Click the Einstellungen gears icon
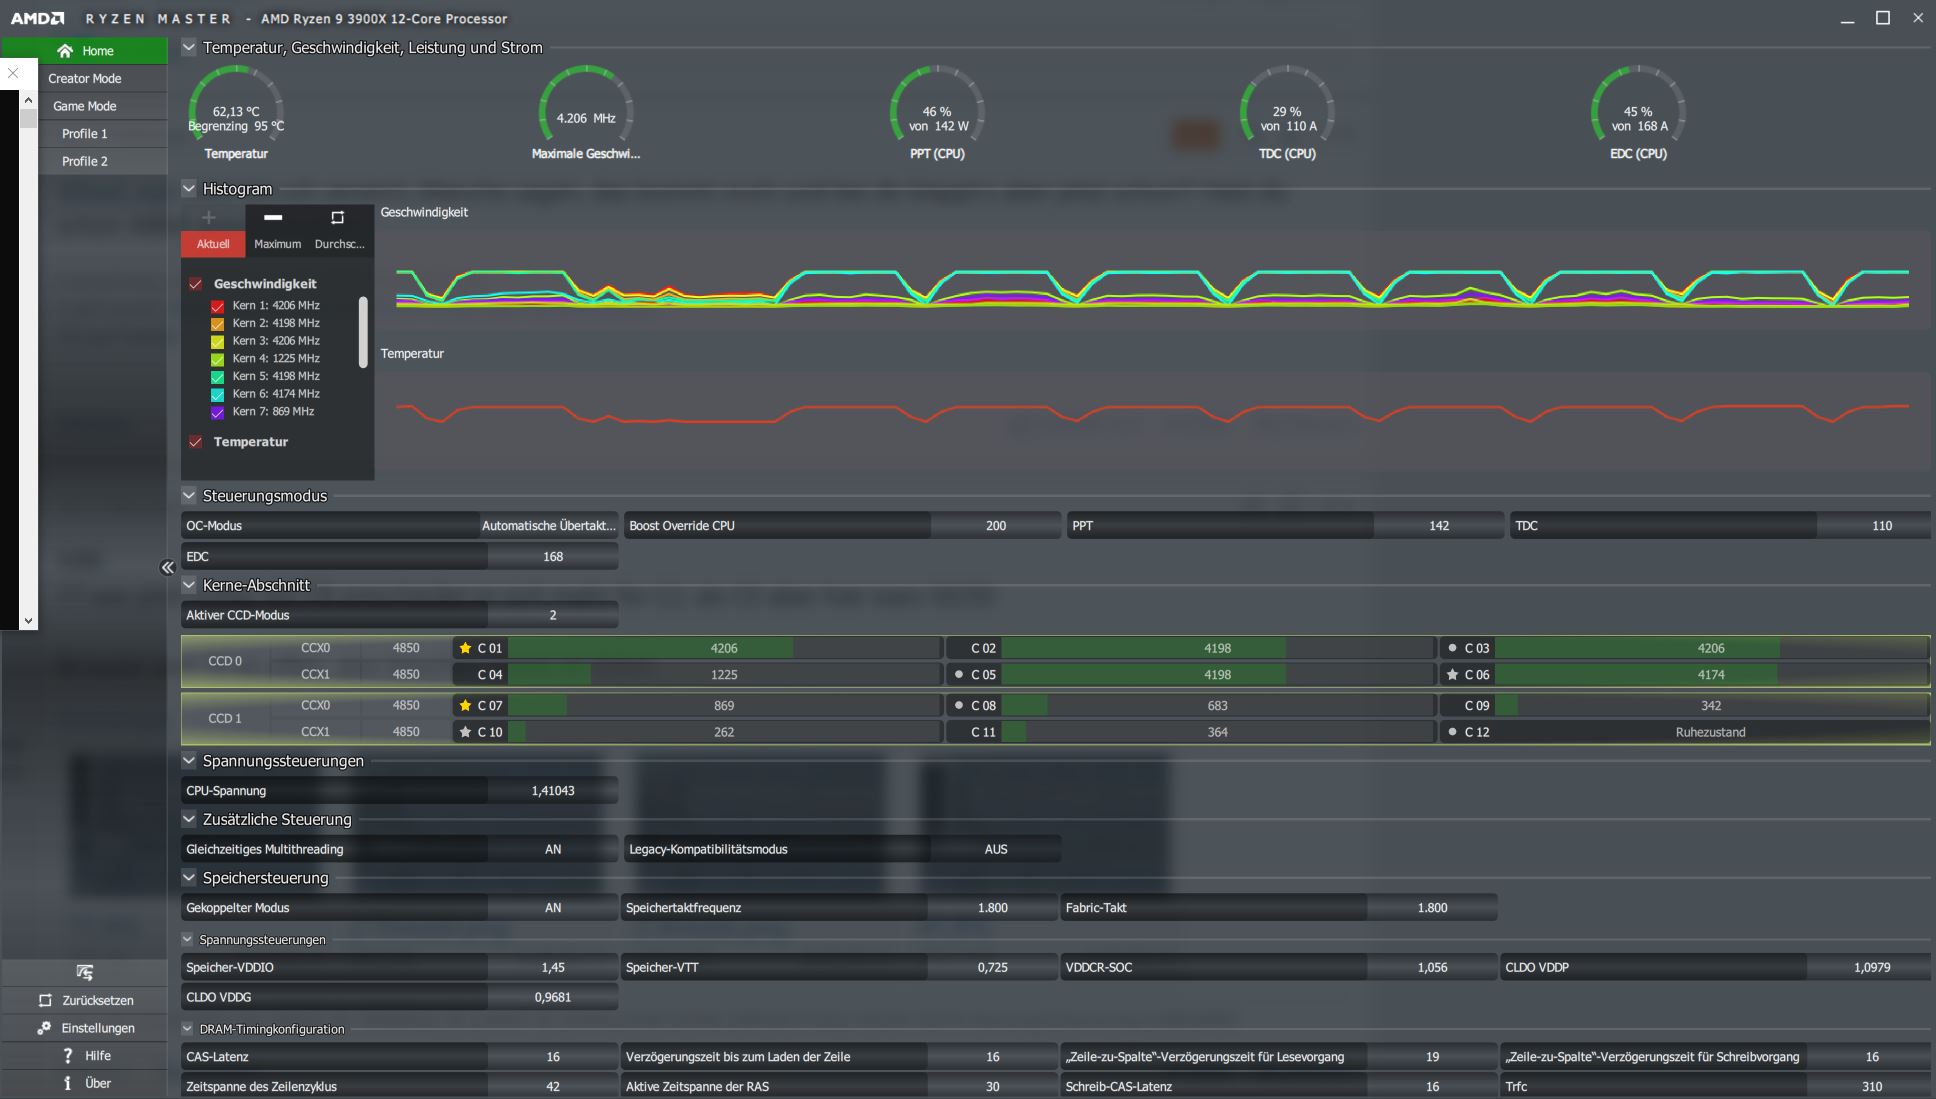The image size is (1936, 1099). click(x=44, y=1028)
